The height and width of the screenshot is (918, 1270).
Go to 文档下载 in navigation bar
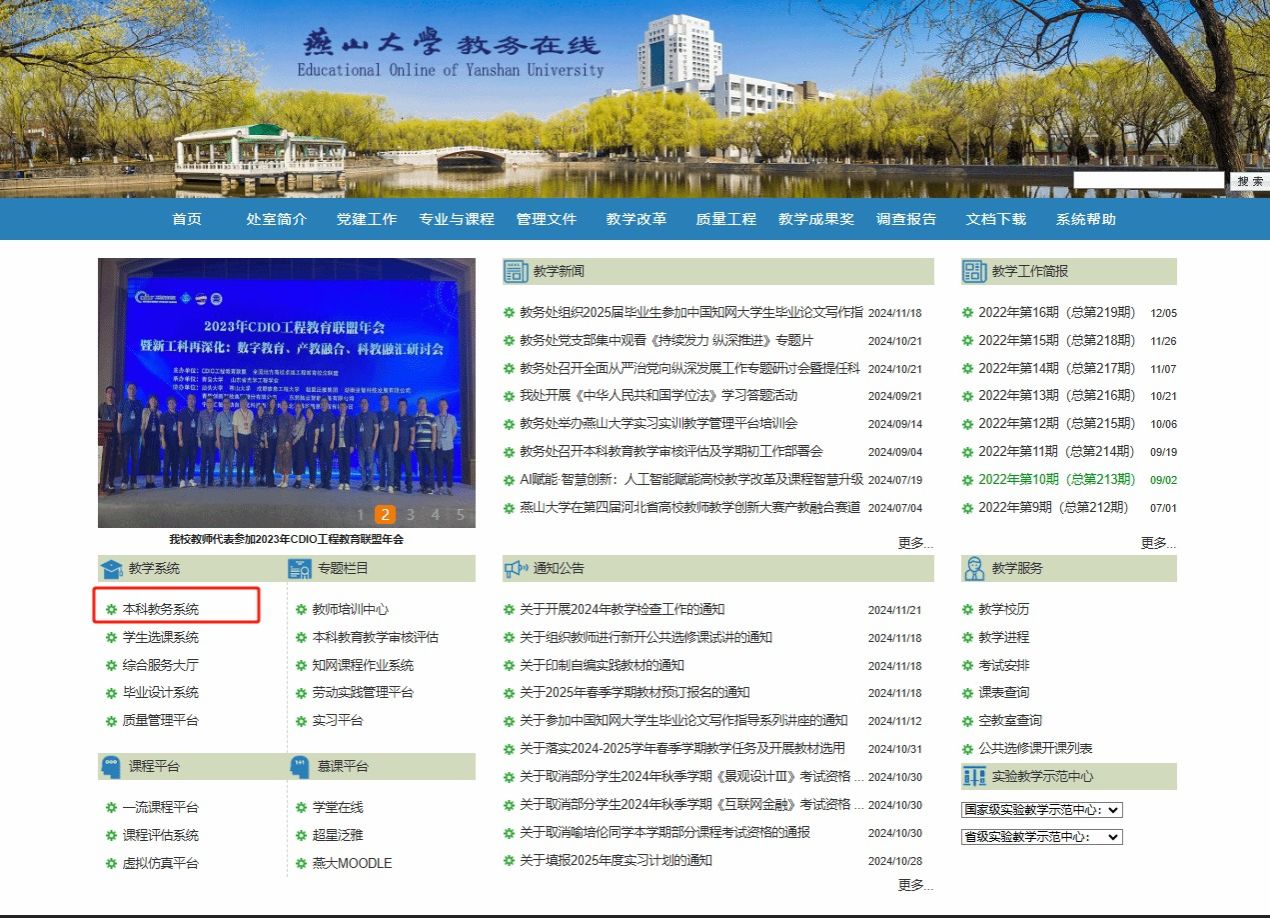pos(995,219)
